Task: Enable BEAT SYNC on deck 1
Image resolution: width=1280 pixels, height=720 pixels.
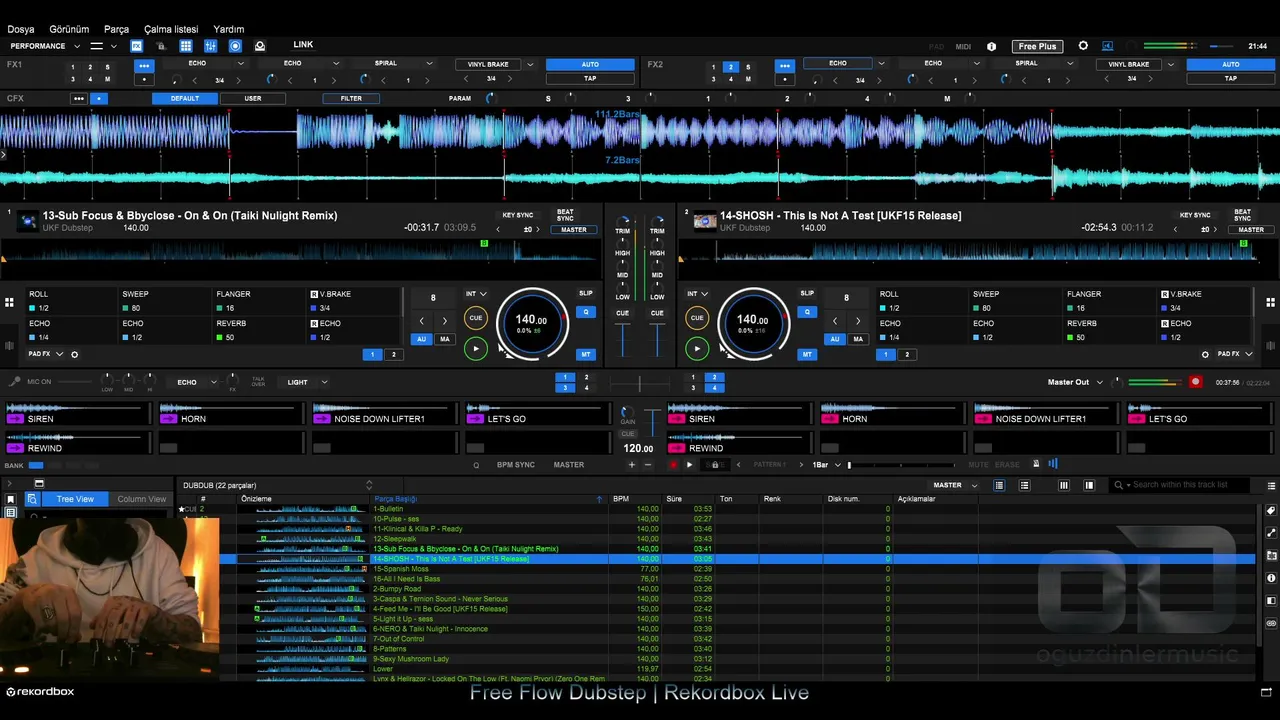Action: [565, 215]
